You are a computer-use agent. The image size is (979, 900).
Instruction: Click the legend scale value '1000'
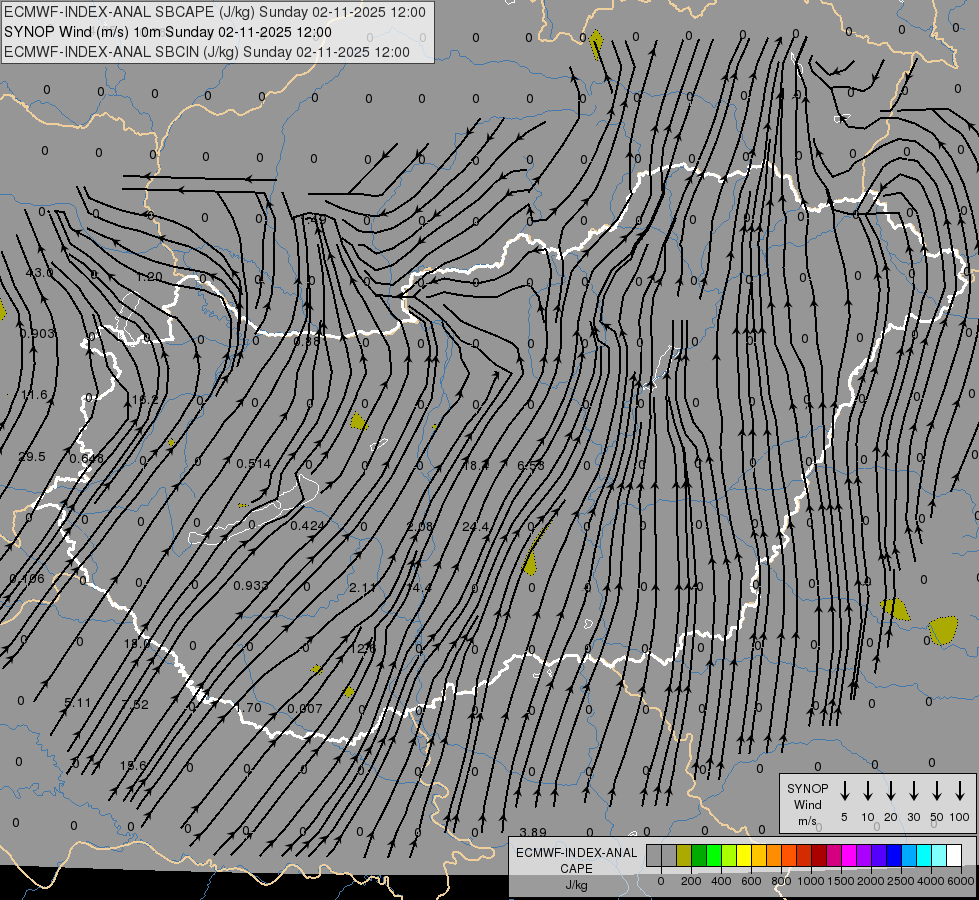point(810,881)
